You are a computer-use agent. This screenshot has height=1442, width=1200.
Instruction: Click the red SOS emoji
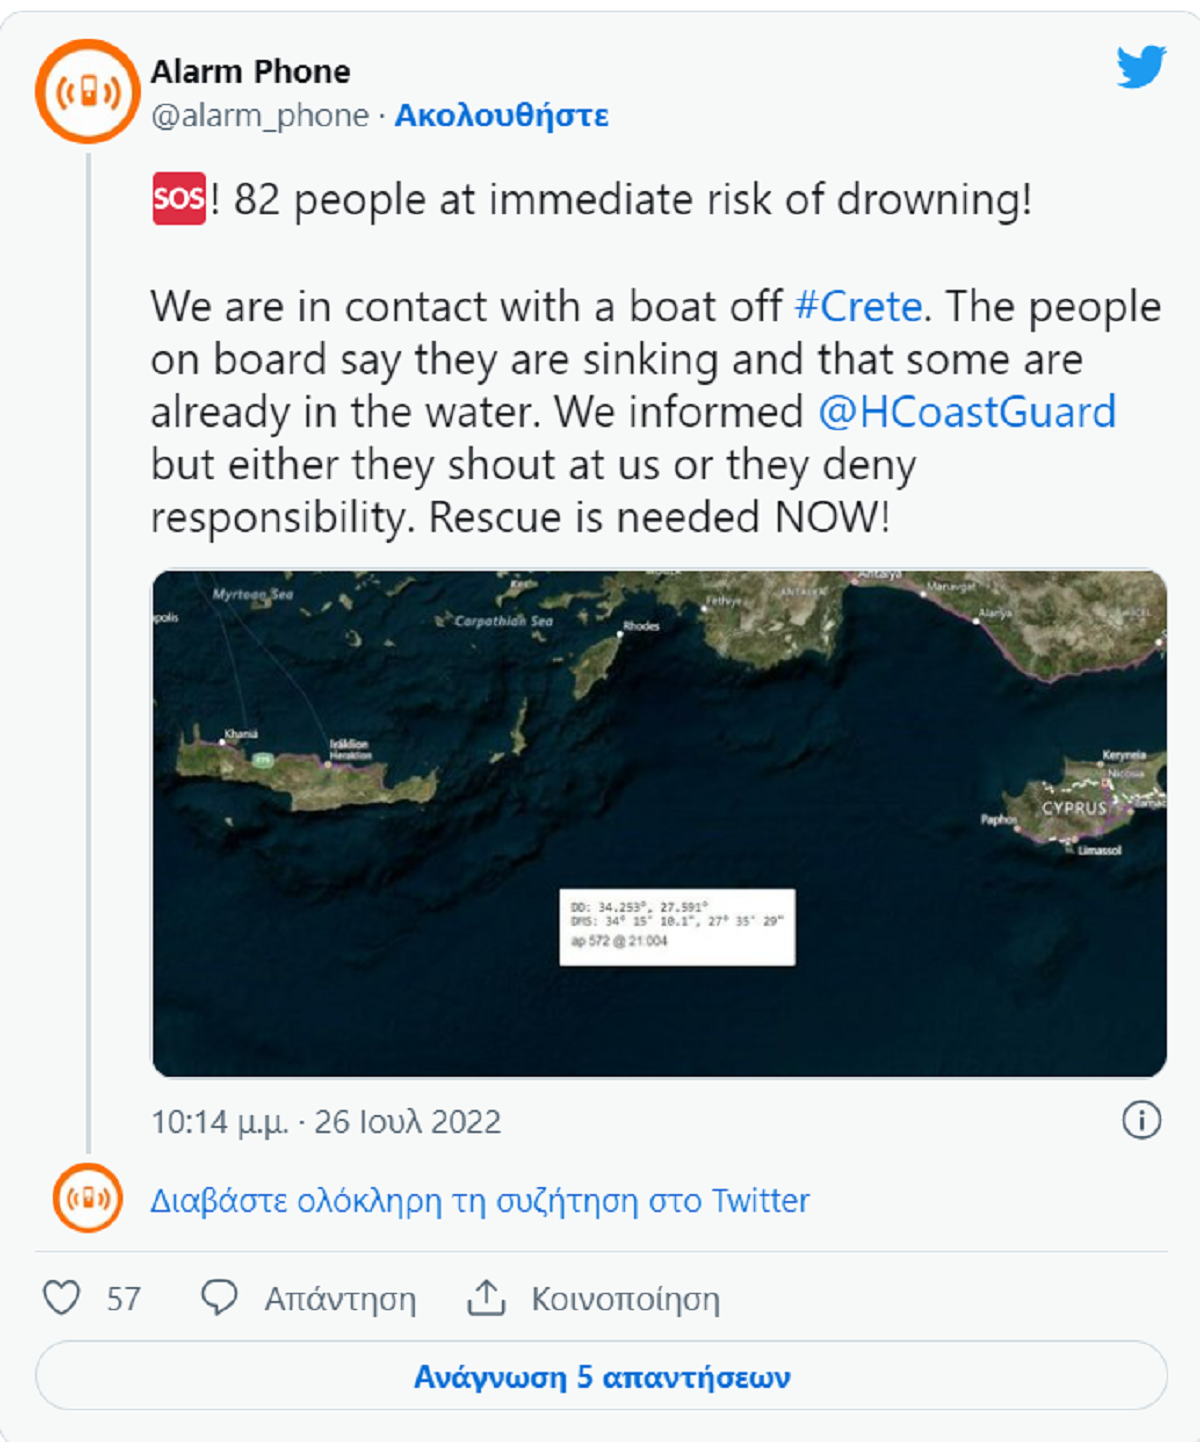click(x=178, y=198)
